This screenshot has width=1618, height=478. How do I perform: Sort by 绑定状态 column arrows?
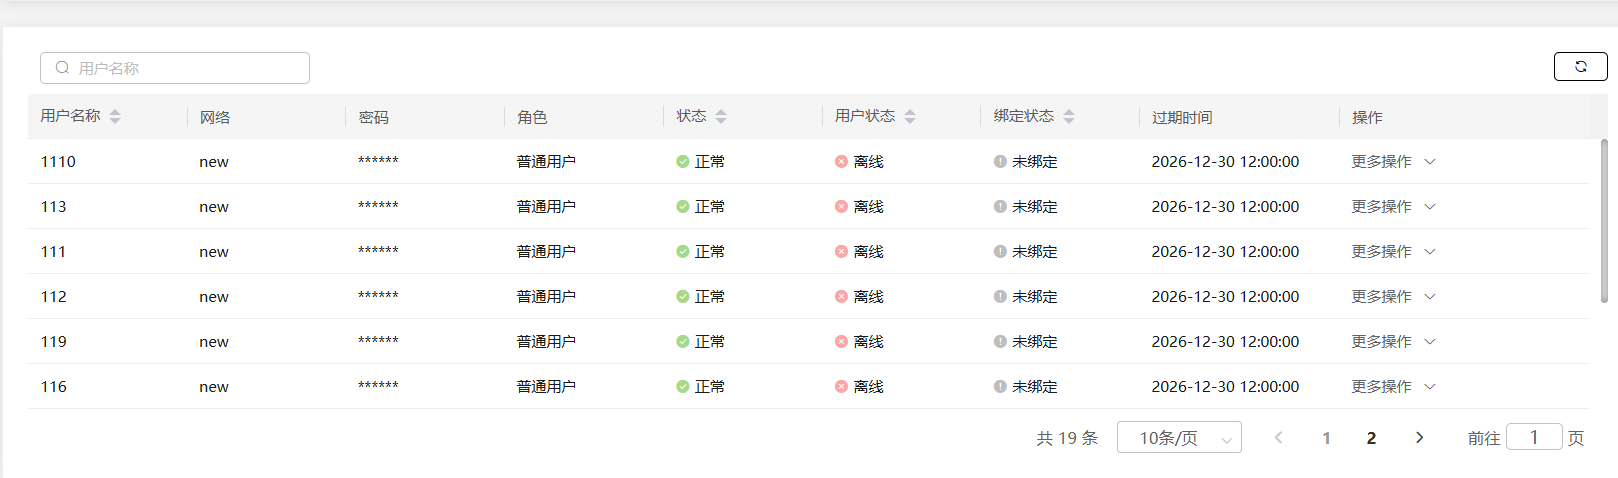point(1069,117)
